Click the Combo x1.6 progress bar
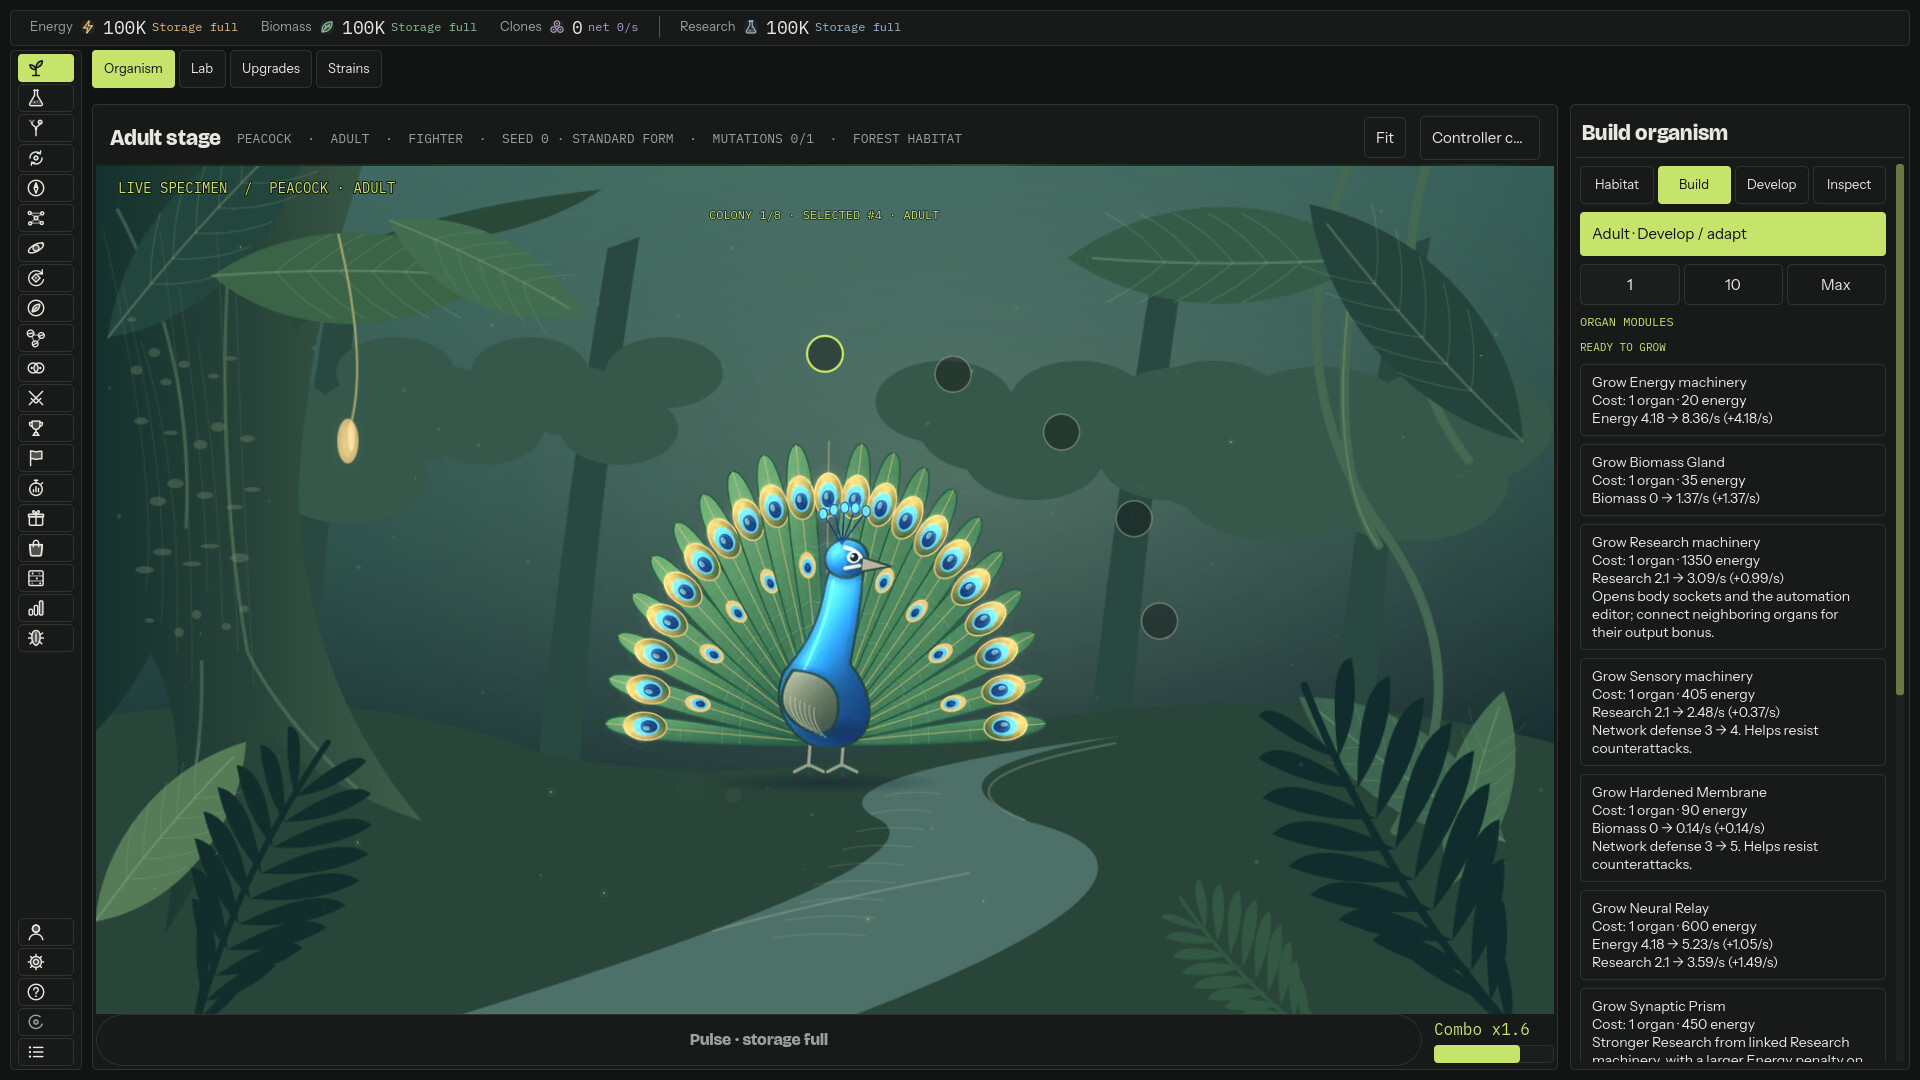Viewport: 1920px width, 1080px height. [x=1493, y=1054]
